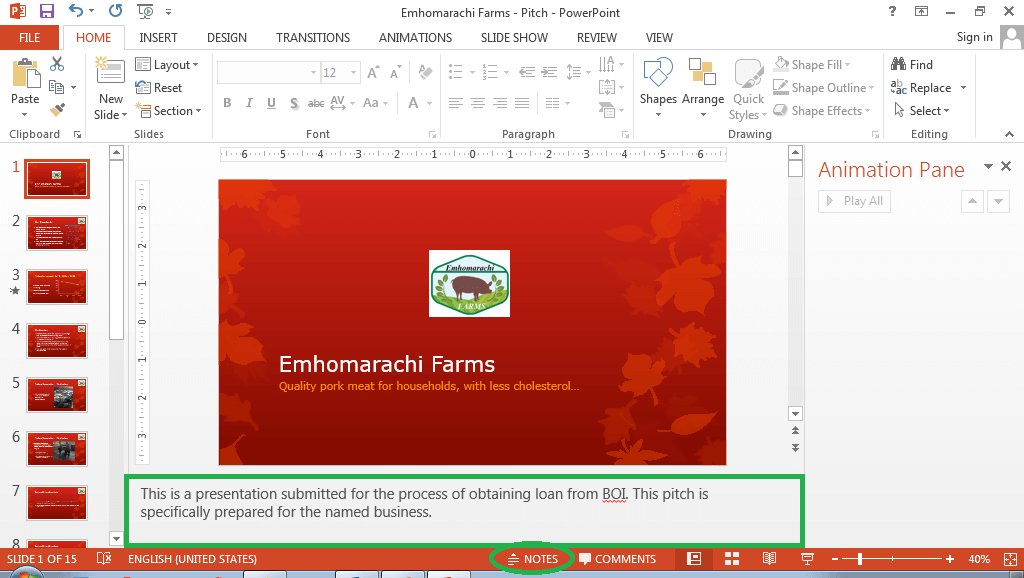Click the Copy icon in the Clipboard group
The height and width of the screenshot is (578, 1024).
click(57, 87)
